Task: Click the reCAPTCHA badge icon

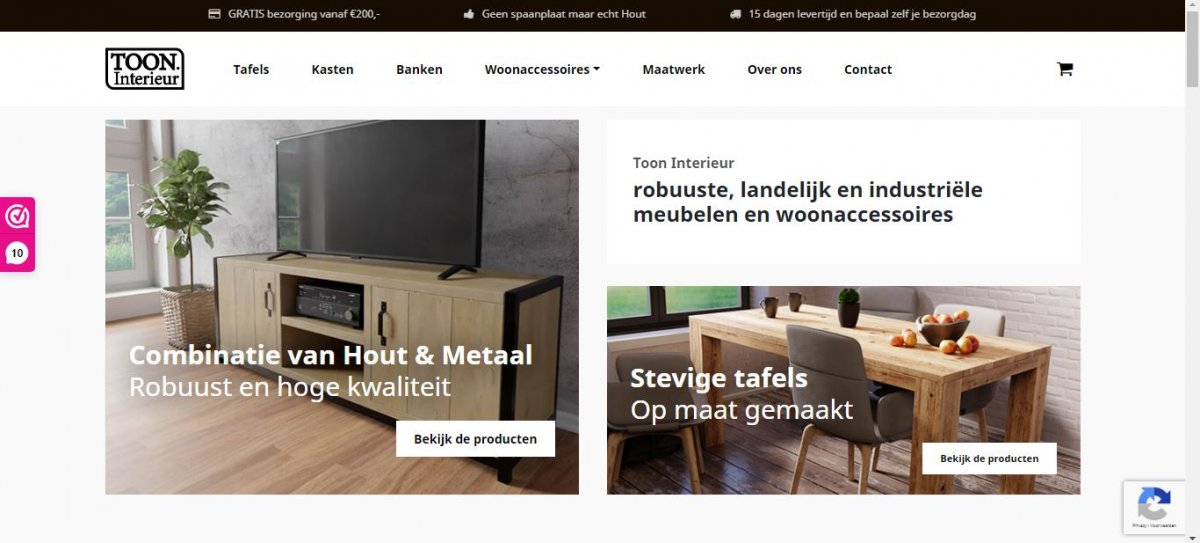Action: tap(1154, 504)
